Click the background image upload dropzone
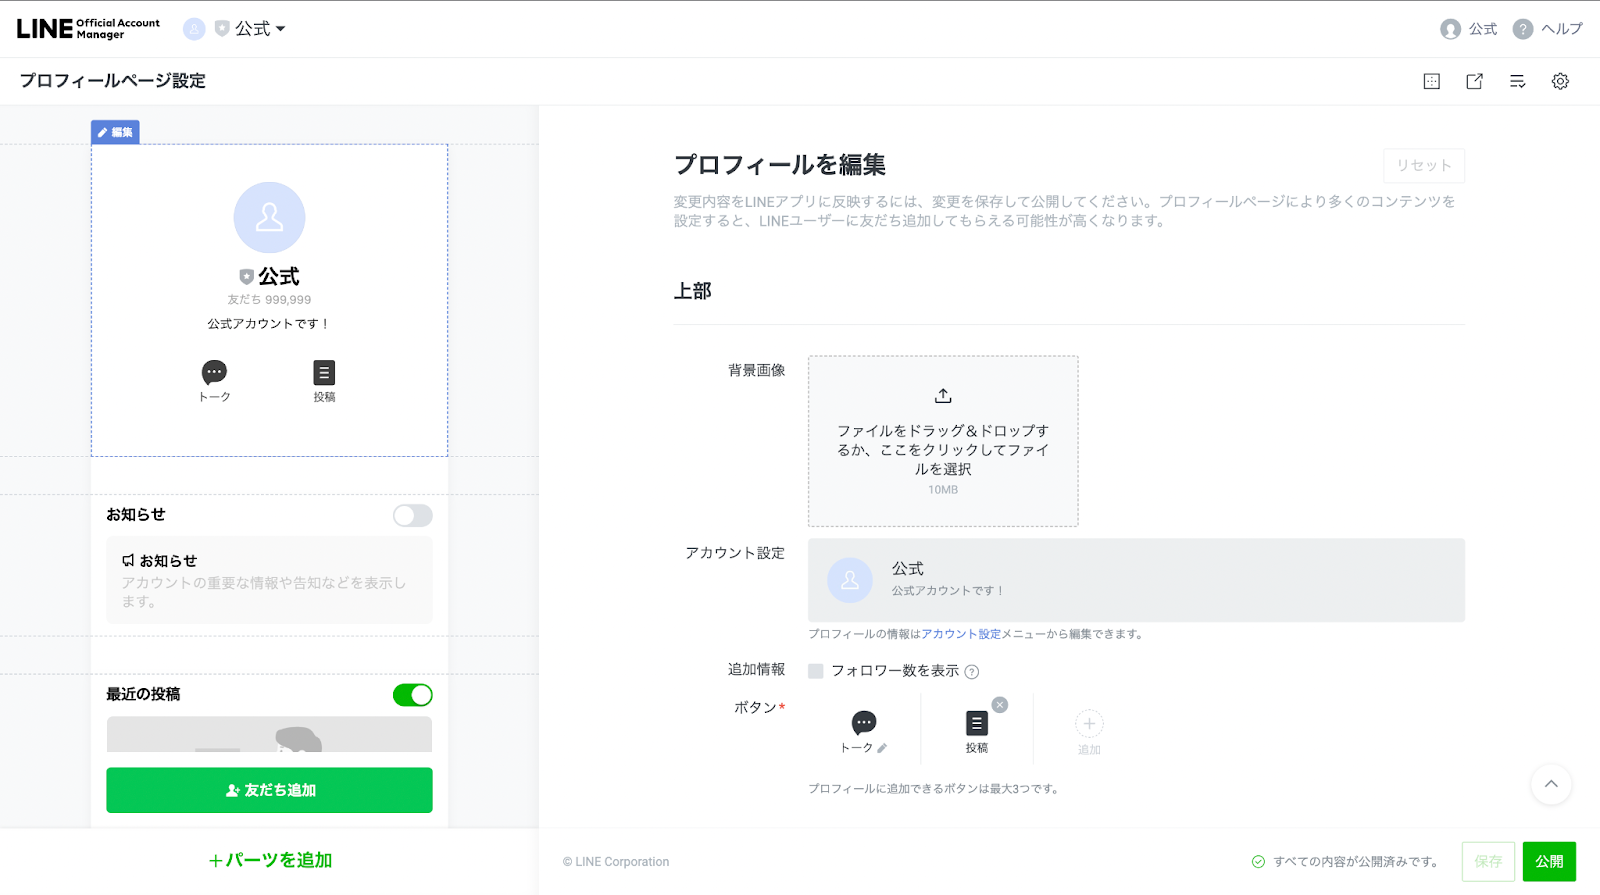 [x=943, y=441]
